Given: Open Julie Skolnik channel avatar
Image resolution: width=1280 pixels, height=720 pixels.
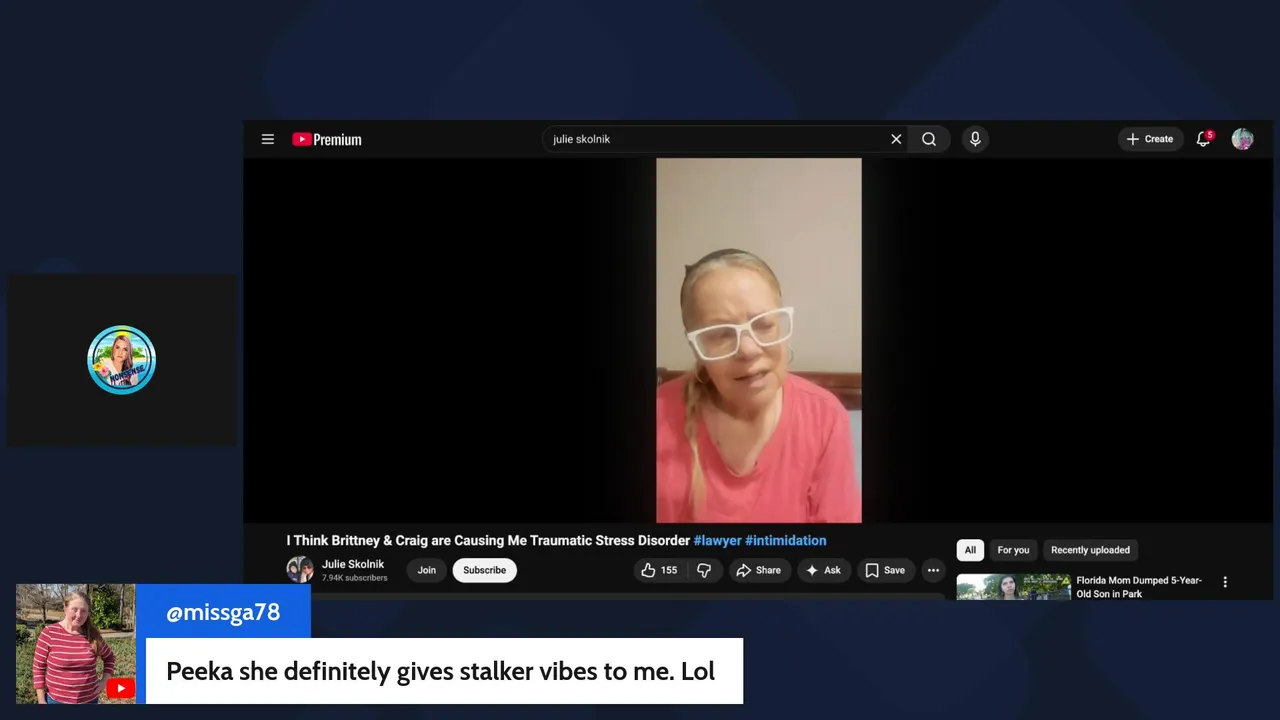Looking at the screenshot, I should 300,570.
